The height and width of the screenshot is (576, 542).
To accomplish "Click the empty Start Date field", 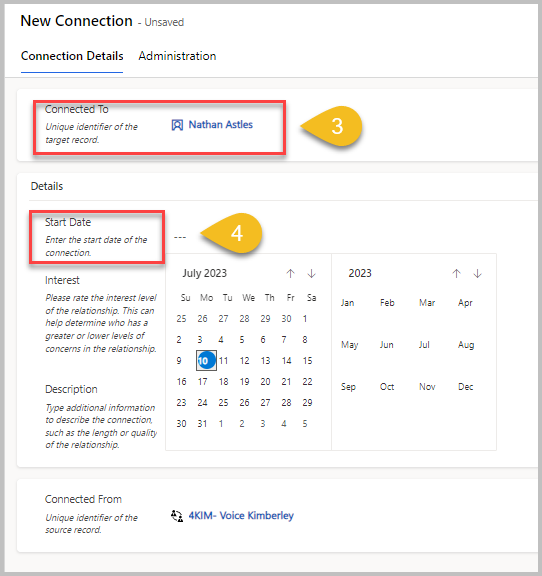I will pos(180,237).
